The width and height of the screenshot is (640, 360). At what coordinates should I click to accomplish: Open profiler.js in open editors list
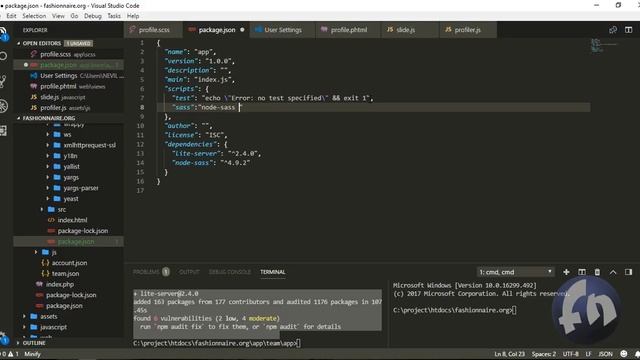coord(69,108)
